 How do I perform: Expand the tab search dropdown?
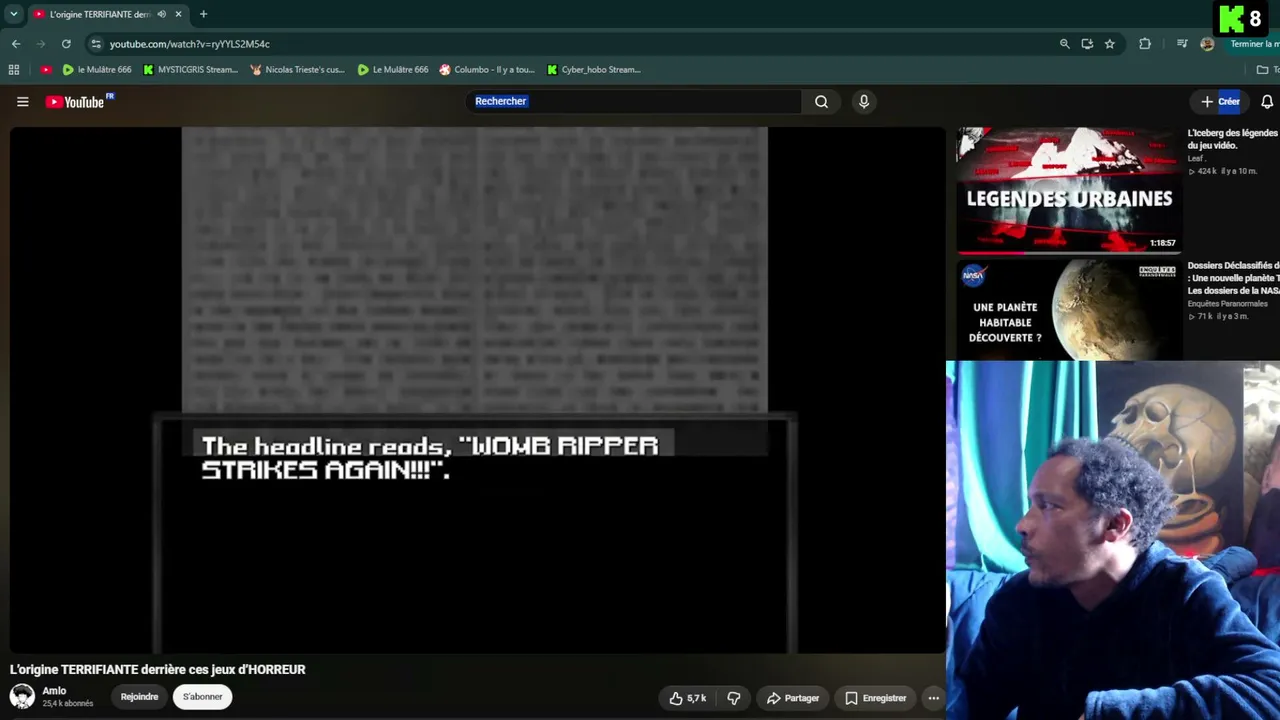(14, 14)
